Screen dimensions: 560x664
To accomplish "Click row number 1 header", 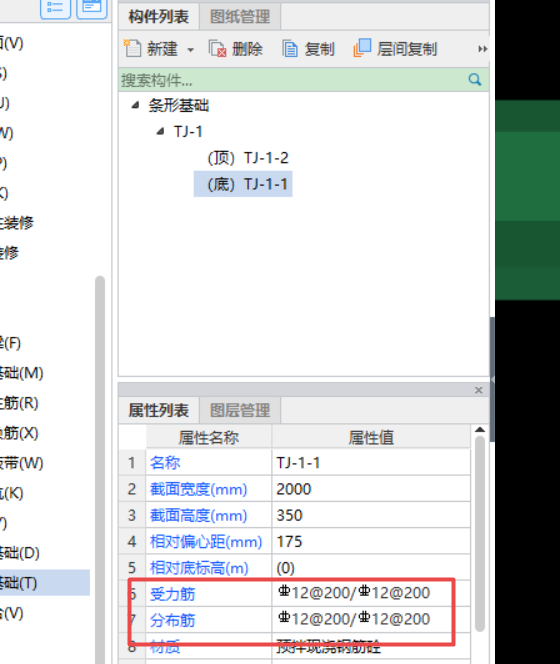I will [x=132, y=463].
